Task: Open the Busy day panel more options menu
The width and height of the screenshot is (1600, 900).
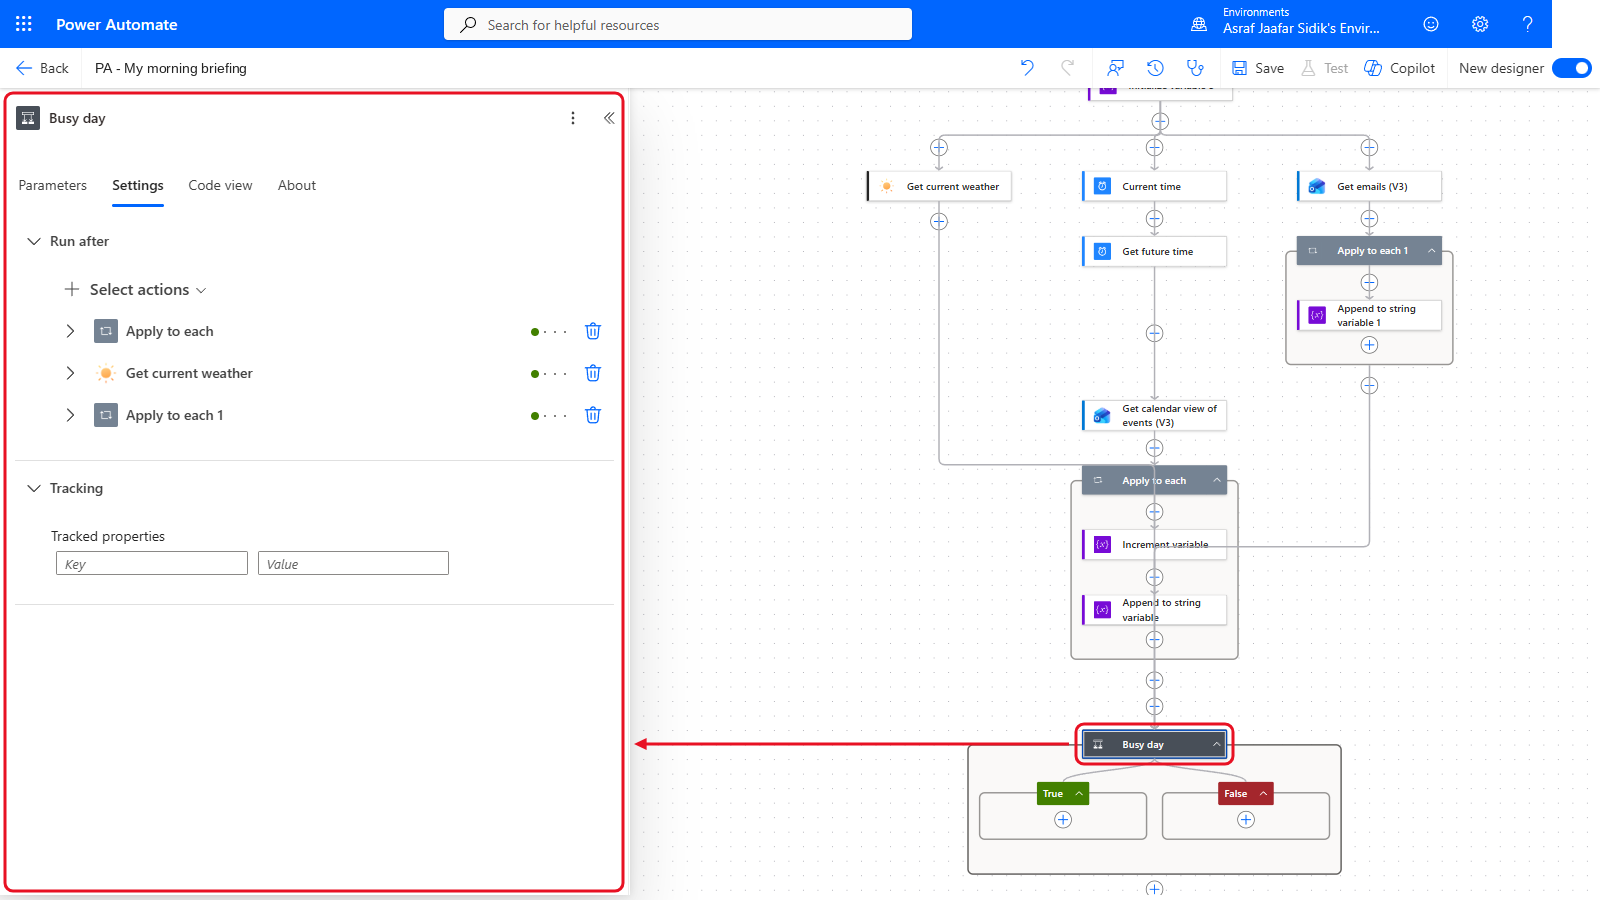Action: (x=573, y=118)
